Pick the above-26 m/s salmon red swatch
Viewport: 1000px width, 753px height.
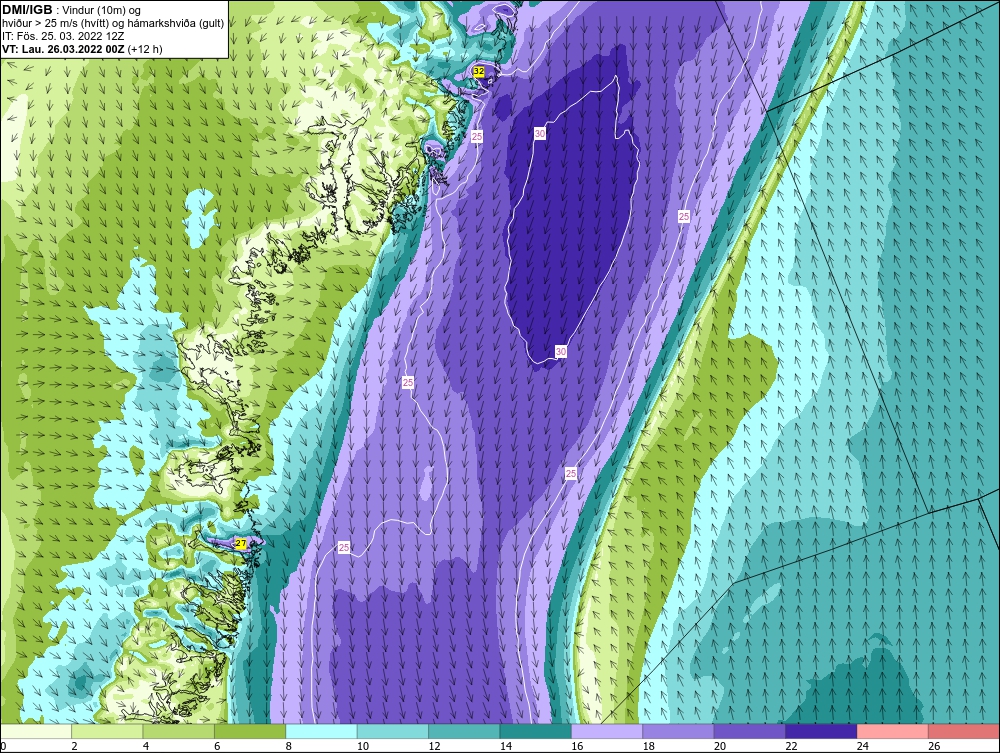coord(964,731)
